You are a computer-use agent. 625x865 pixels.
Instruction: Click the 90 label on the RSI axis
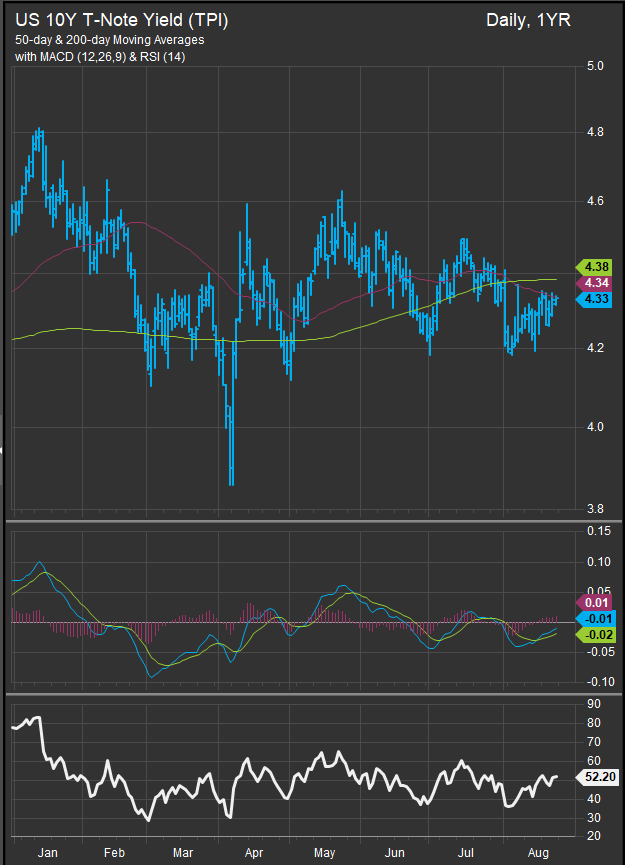click(x=595, y=705)
